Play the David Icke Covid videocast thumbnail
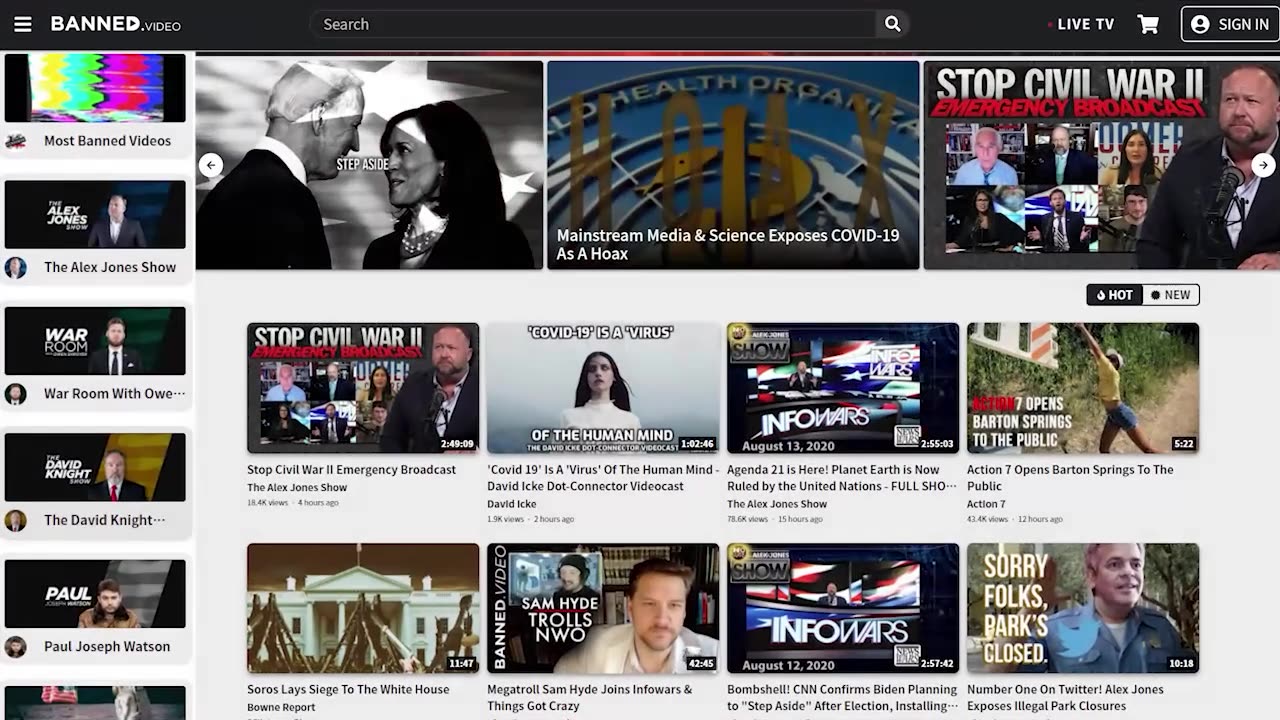The width and height of the screenshot is (1280, 720). point(603,388)
